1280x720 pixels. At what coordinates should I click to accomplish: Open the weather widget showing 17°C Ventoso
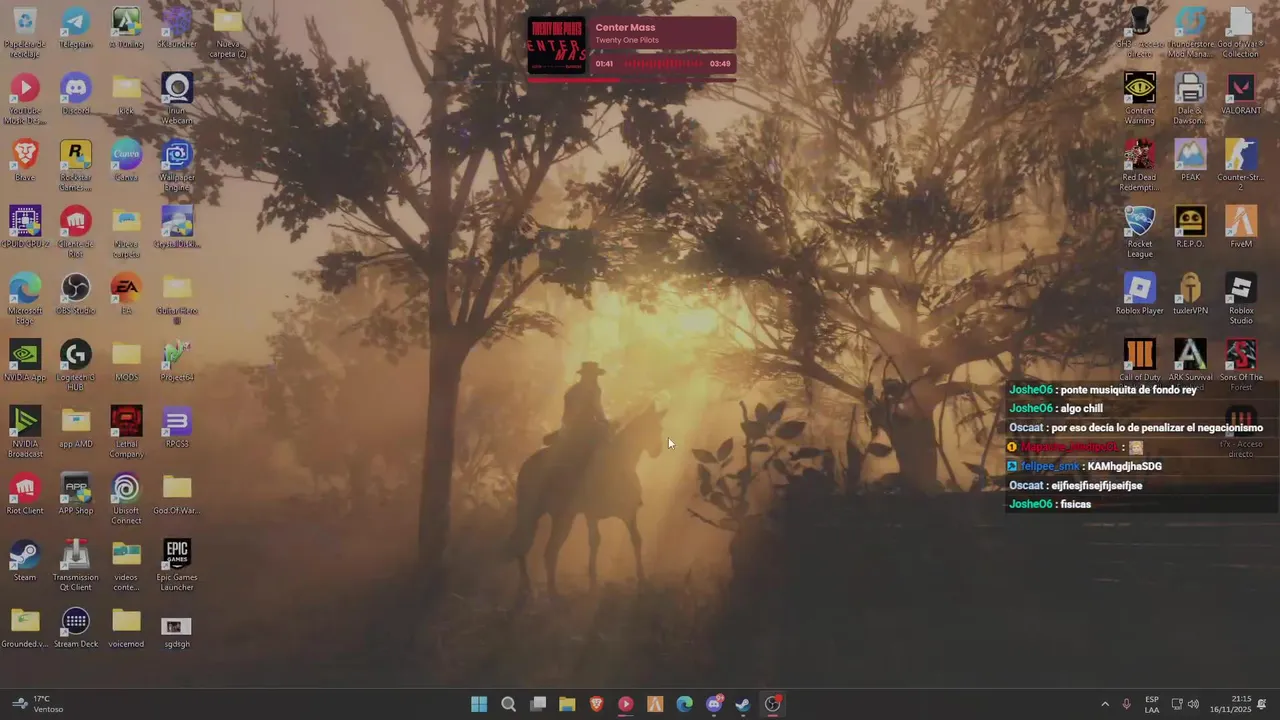coord(37,704)
